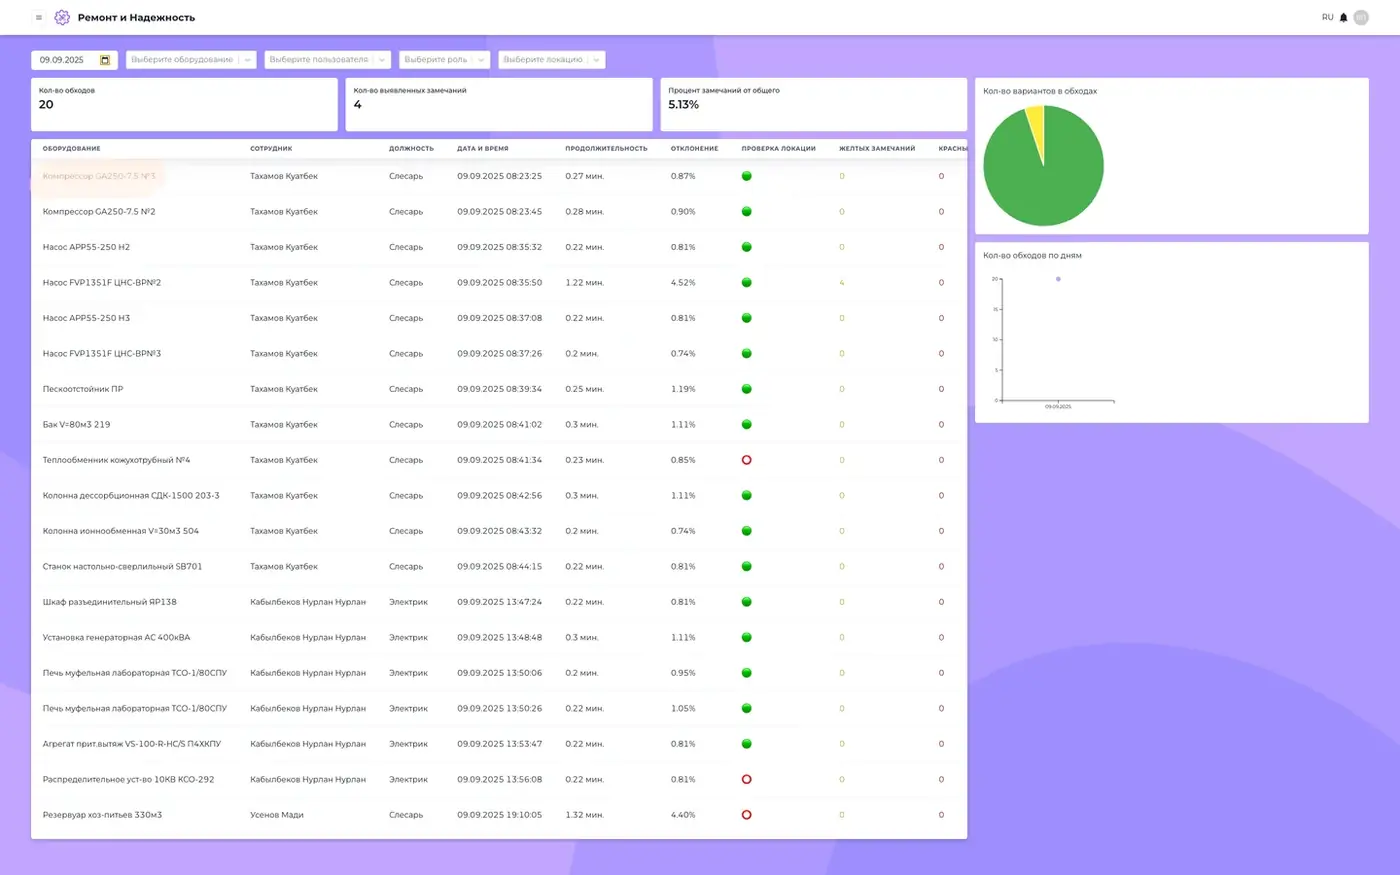
Task: Click red location status circle for Резервуар хоз-питьев 330м3
Action: tap(746, 815)
